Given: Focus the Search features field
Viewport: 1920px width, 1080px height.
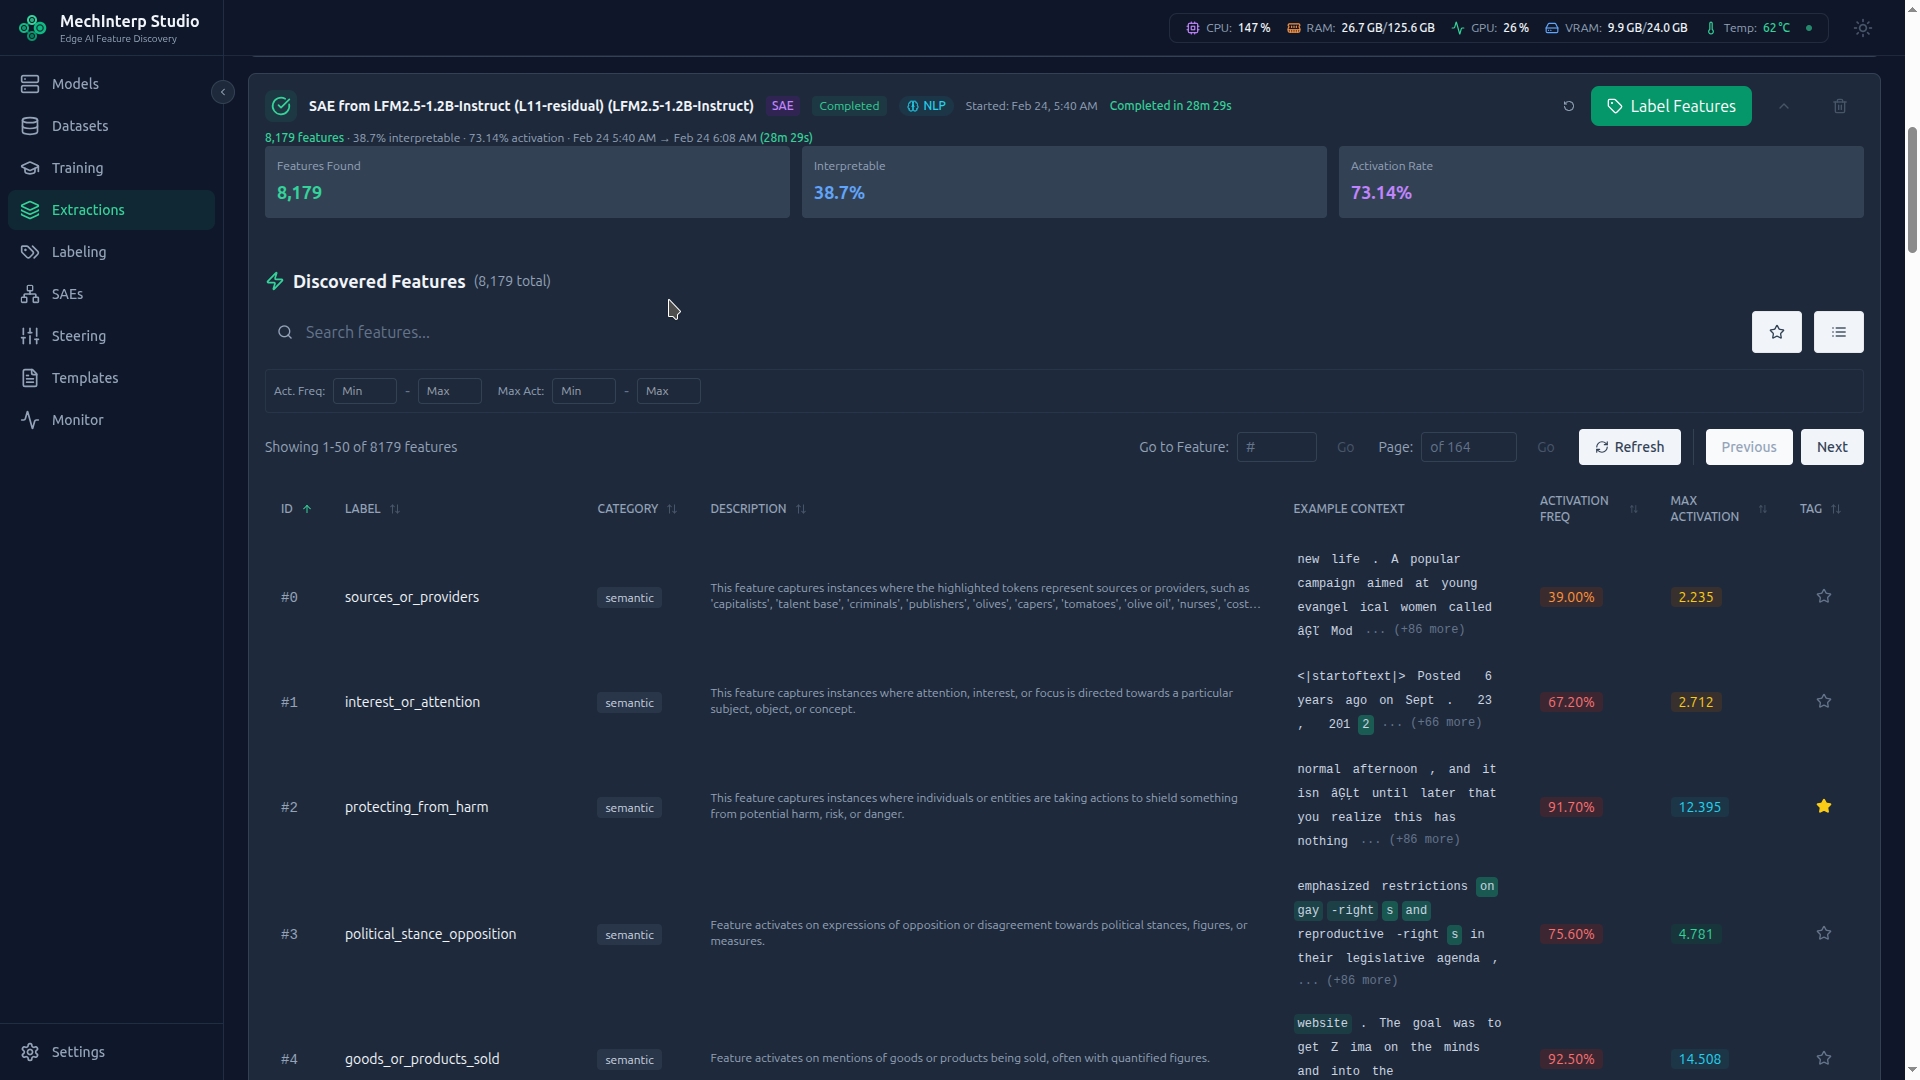Looking at the screenshot, I should [1002, 332].
